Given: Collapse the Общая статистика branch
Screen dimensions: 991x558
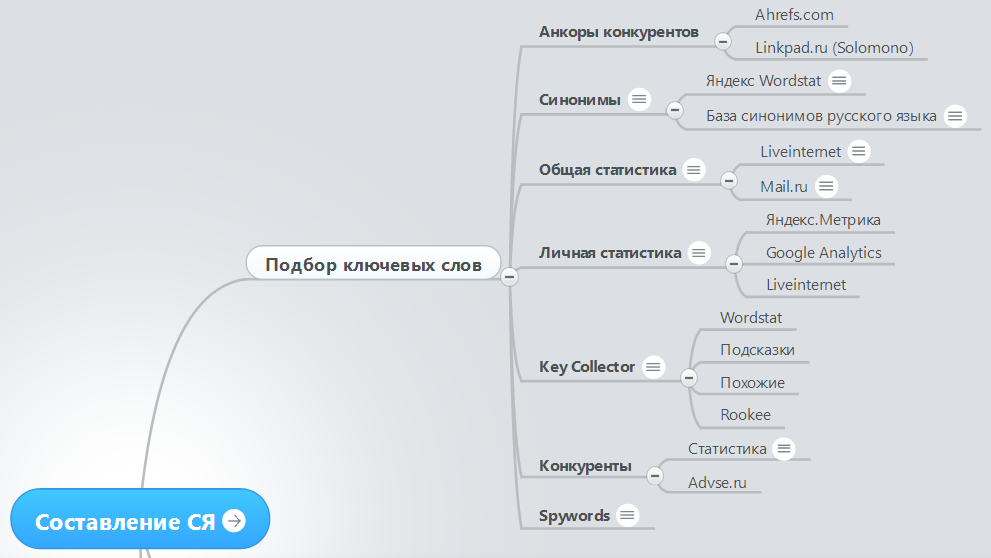Looking at the screenshot, I should point(729,181).
